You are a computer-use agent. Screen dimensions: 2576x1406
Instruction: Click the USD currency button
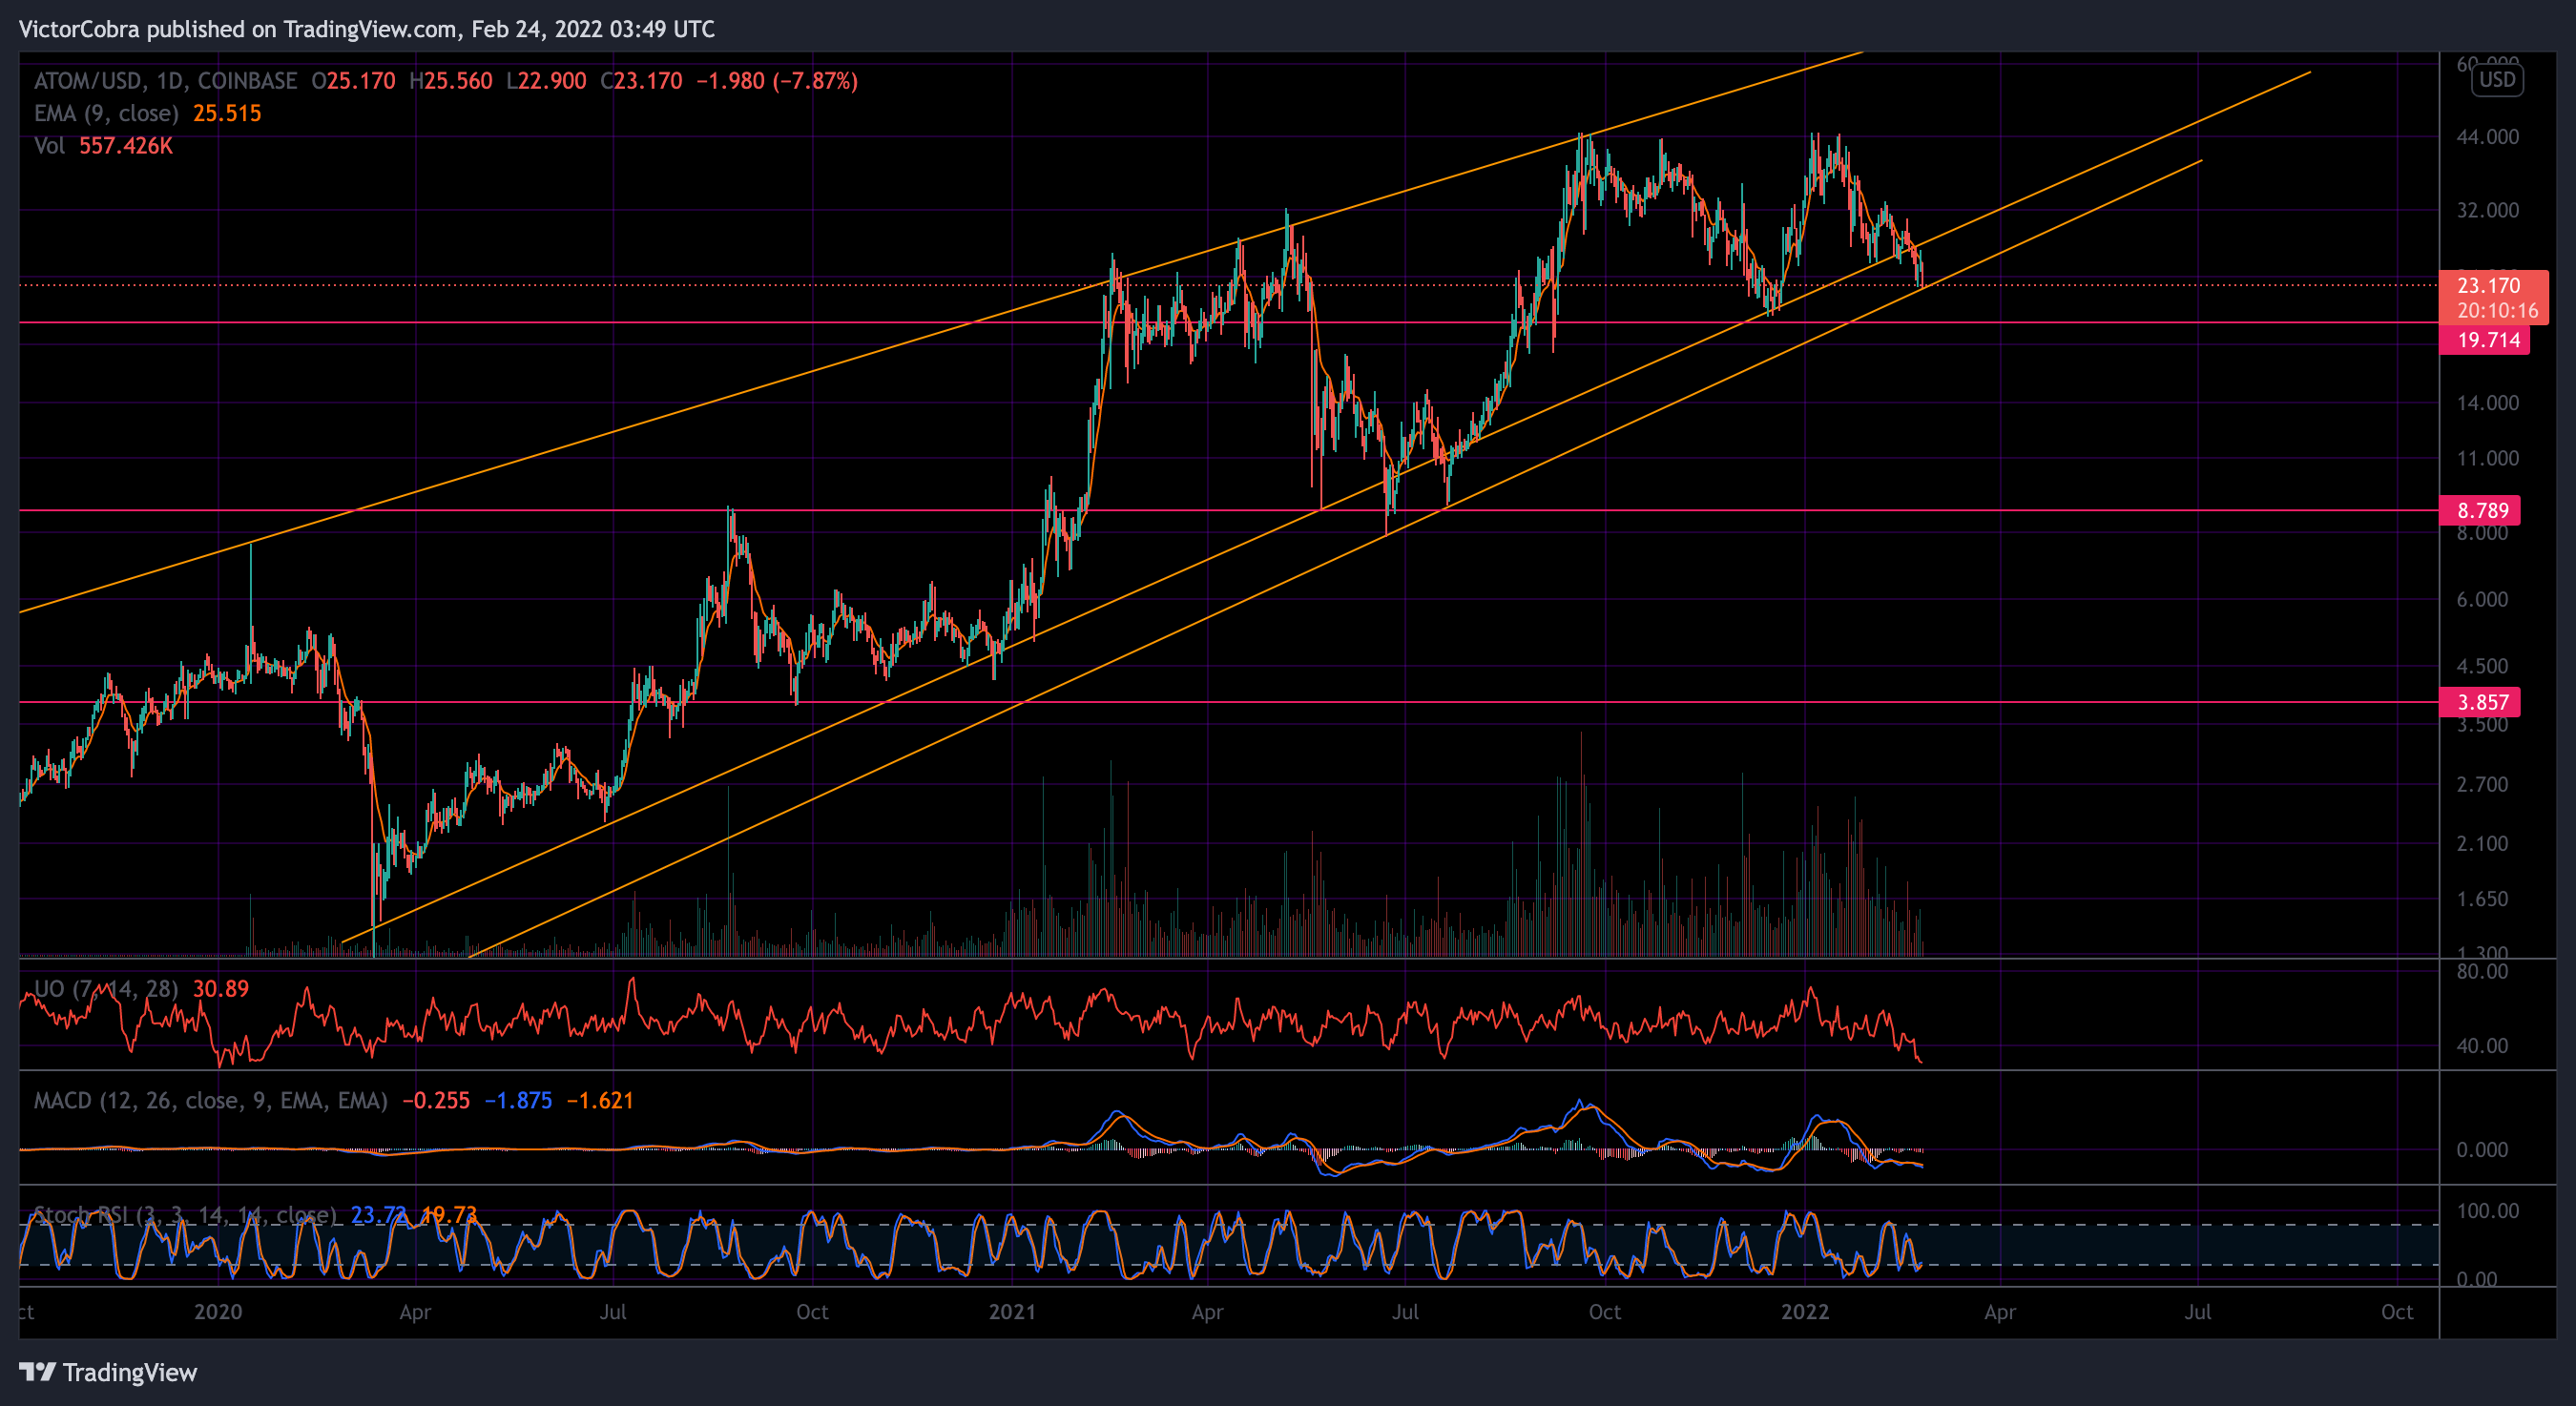click(2497, 80)
